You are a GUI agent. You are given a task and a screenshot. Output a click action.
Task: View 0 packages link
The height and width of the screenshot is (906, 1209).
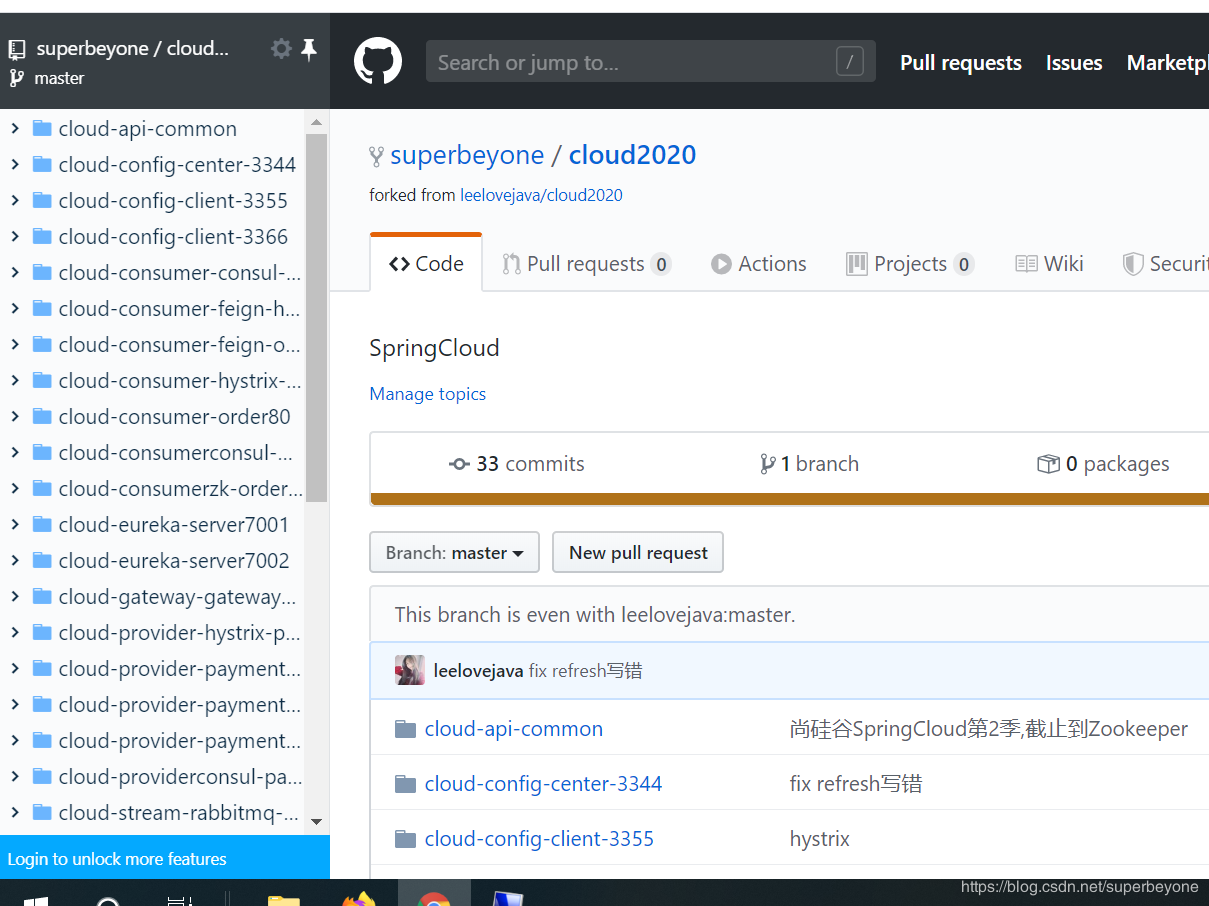click(1103, 464)
